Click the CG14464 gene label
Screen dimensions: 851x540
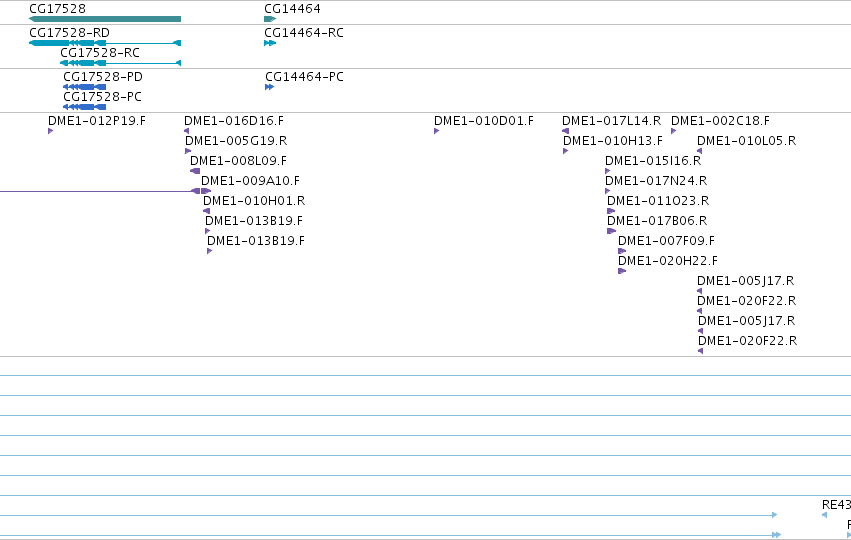[293, 9]
